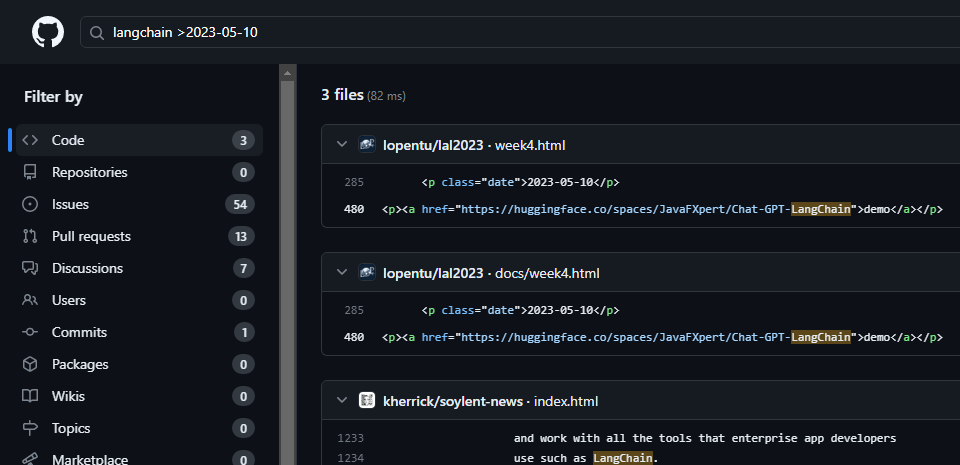The width and height of the screenshot is (960, 465).
Task: Click the Topics signpost icon
Action: [x=30, y=428]
